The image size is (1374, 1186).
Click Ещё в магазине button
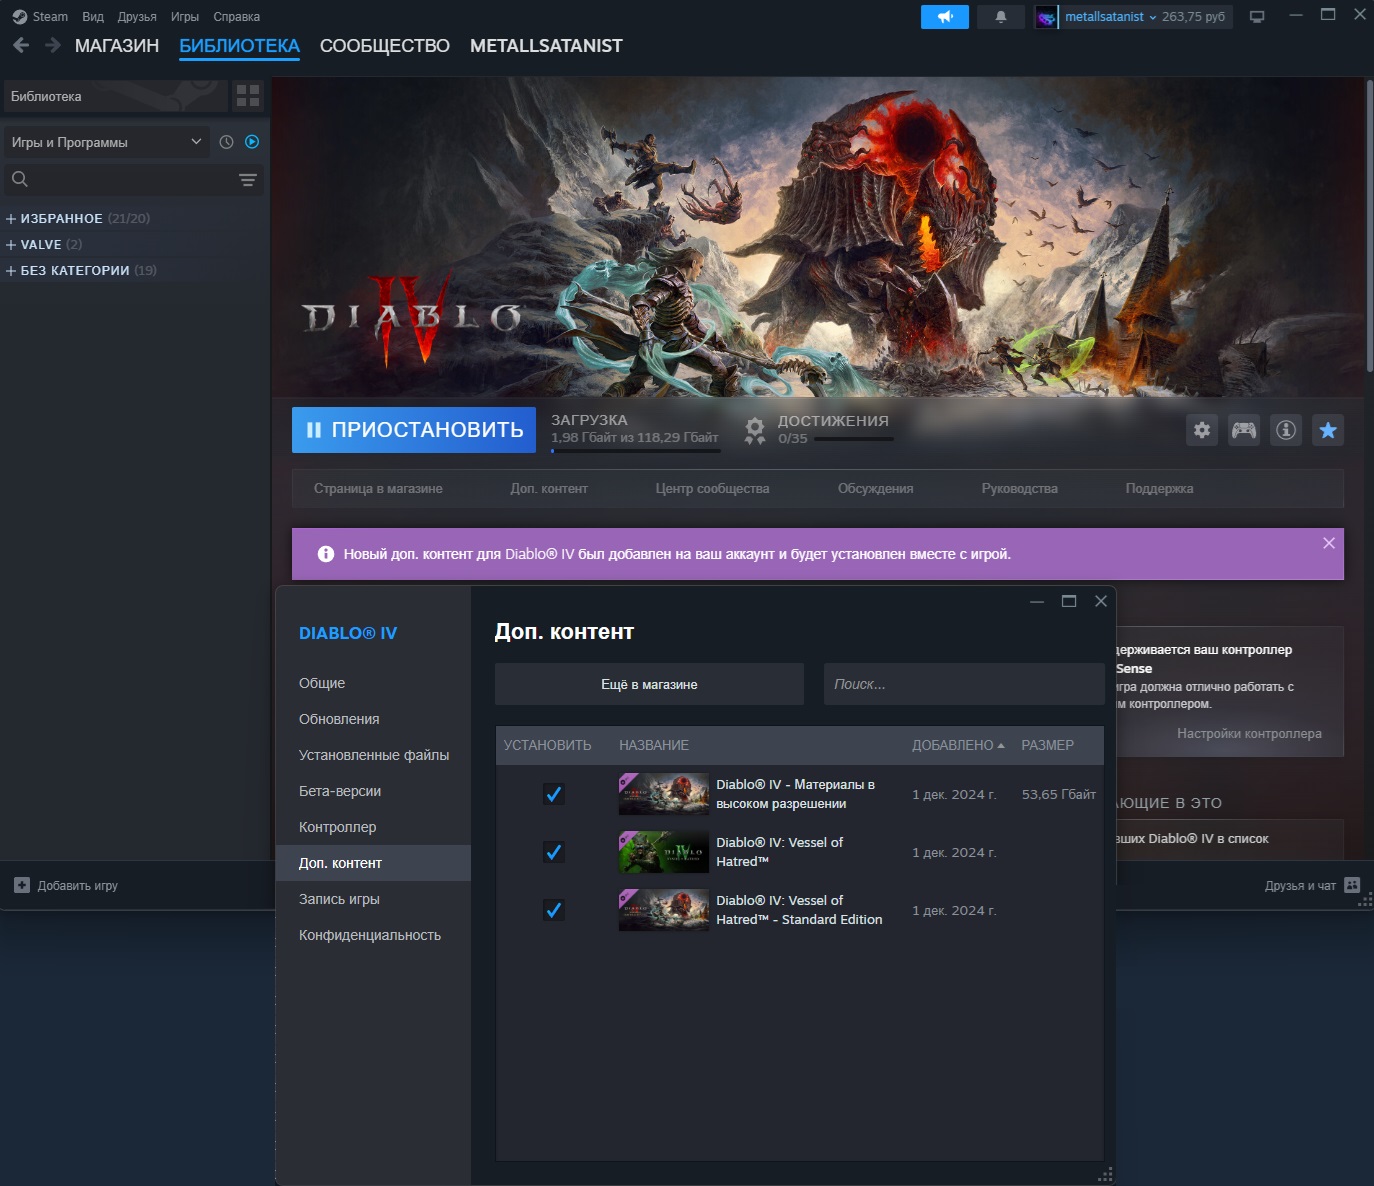[649, 684]
